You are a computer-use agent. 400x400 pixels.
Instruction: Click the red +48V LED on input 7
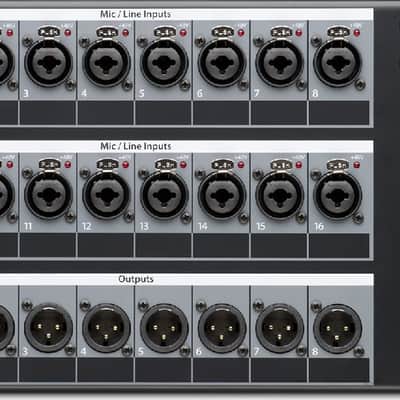[x=299, y=33]
